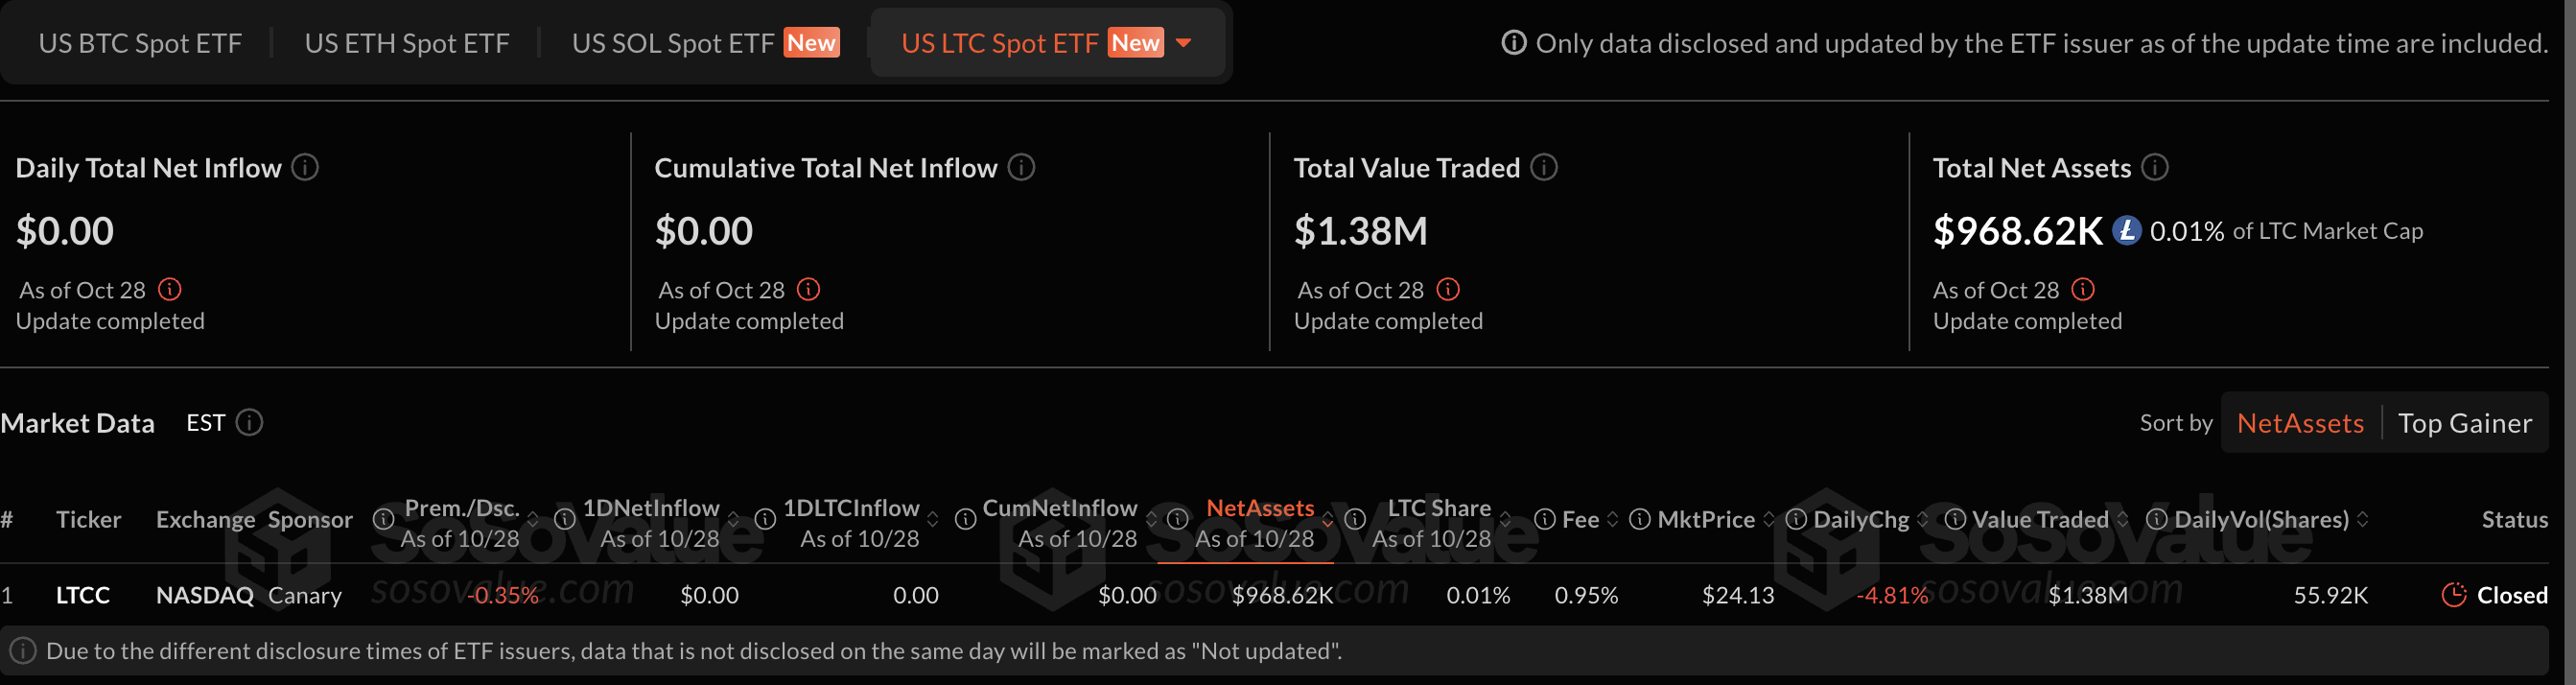Image resolution: width=2576 pixels, height=685 pixels.
Task: Click the blue Litecoin coin icon
Action: pyautogui.click(x=2126, y=231)
